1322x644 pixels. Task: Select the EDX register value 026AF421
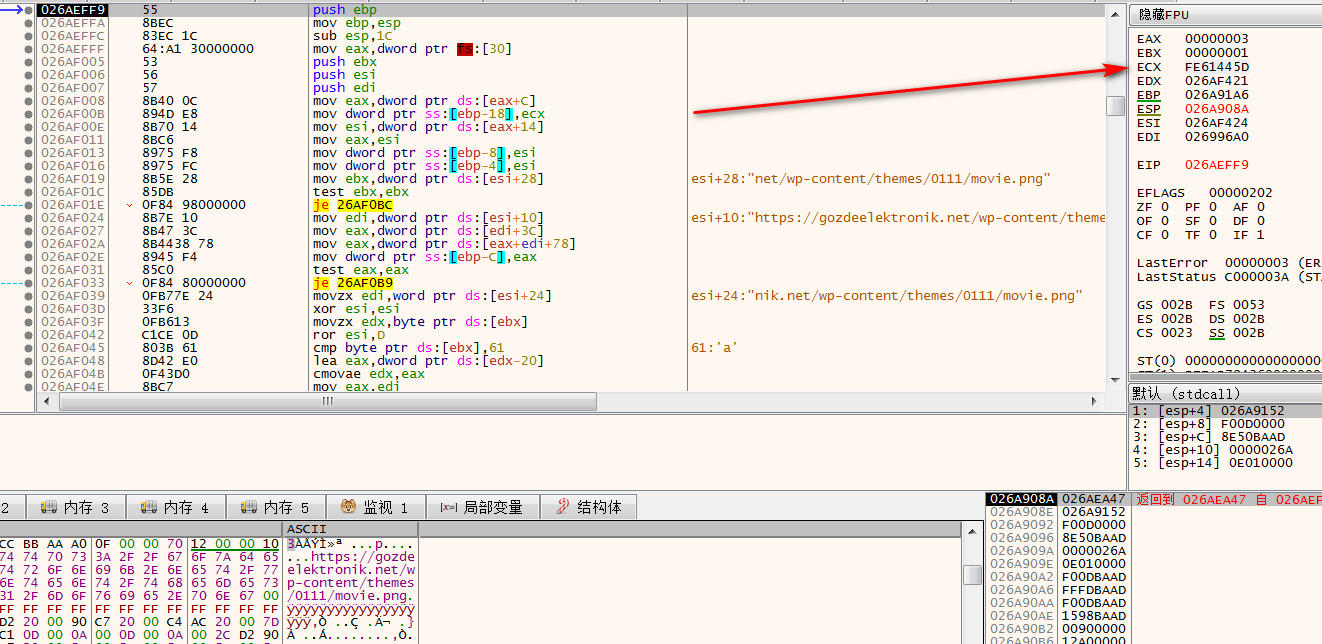pyautogui.click(x=1217, y=81)
